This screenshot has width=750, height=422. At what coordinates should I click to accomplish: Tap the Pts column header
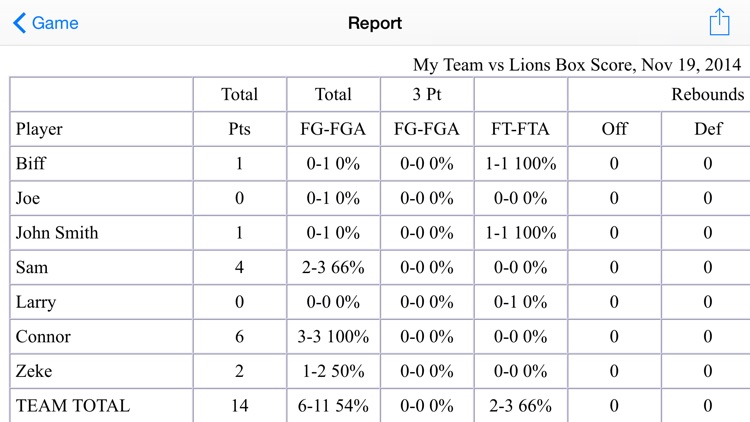coord(239,129)
